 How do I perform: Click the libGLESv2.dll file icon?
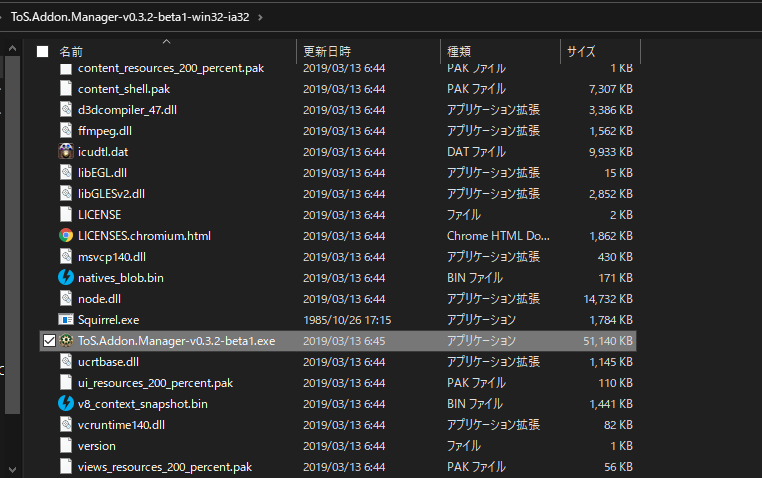click(x=66, y=193)
